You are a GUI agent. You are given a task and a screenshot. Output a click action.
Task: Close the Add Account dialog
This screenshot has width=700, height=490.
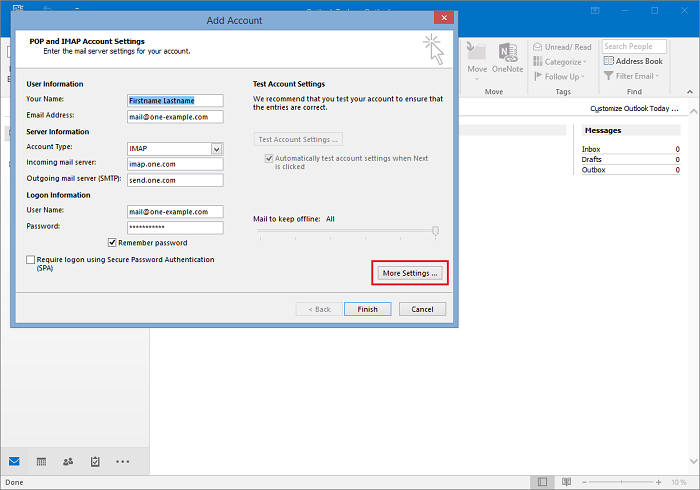pyautogui.click(x=444, y=17)
